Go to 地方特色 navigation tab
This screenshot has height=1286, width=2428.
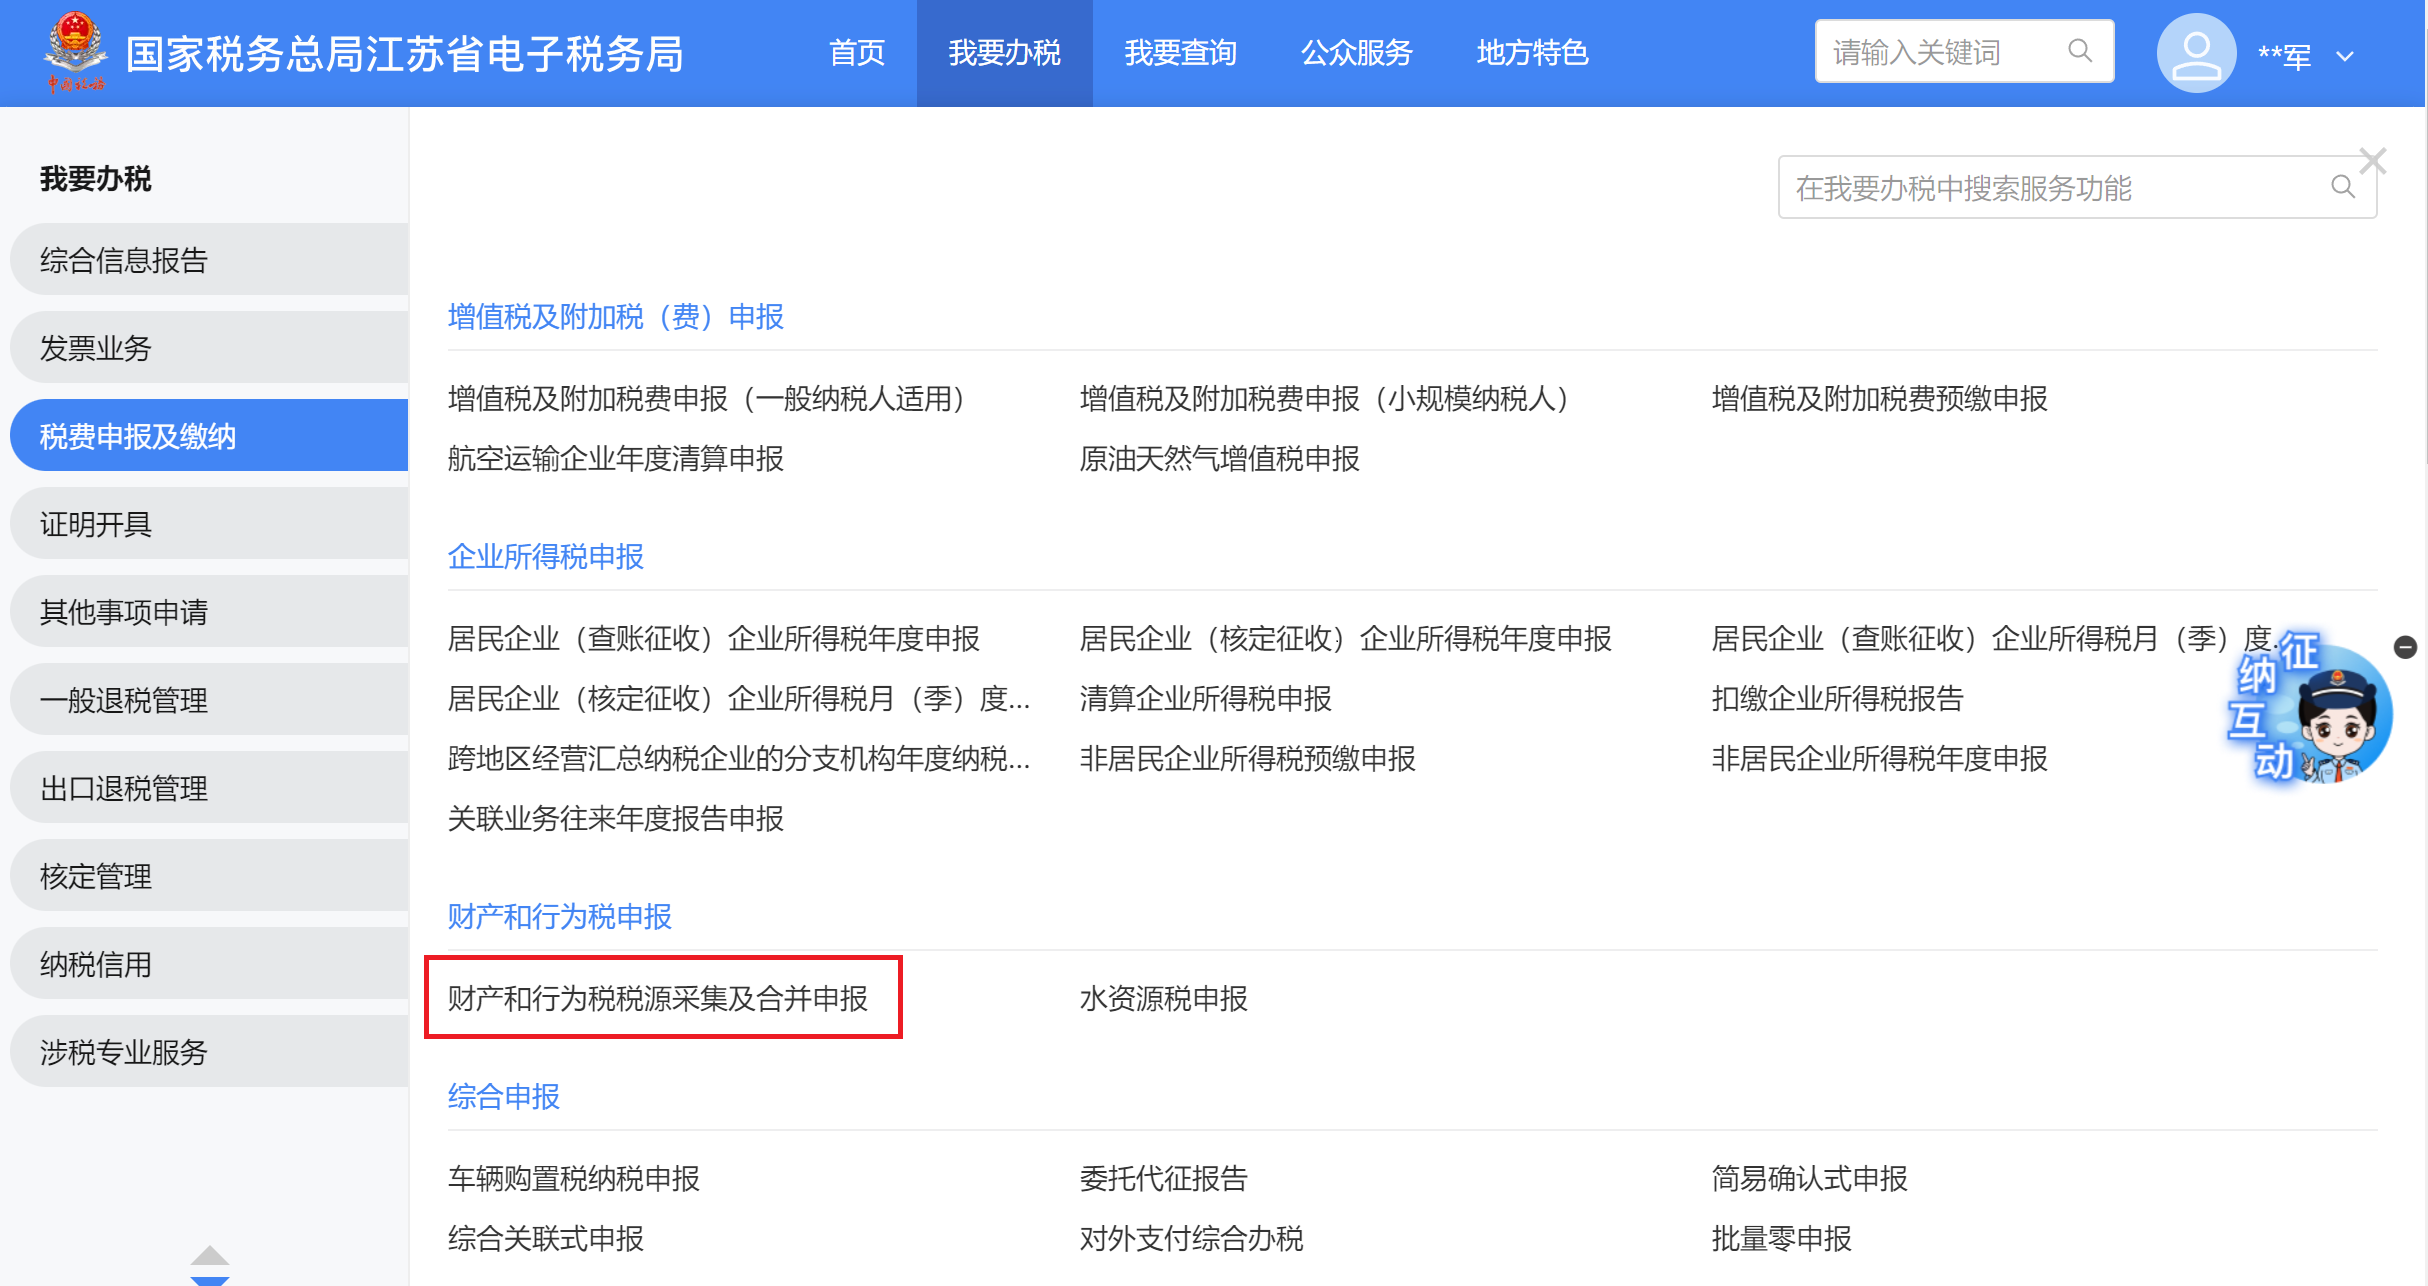pyautogui.click(x=1532, y=53)
